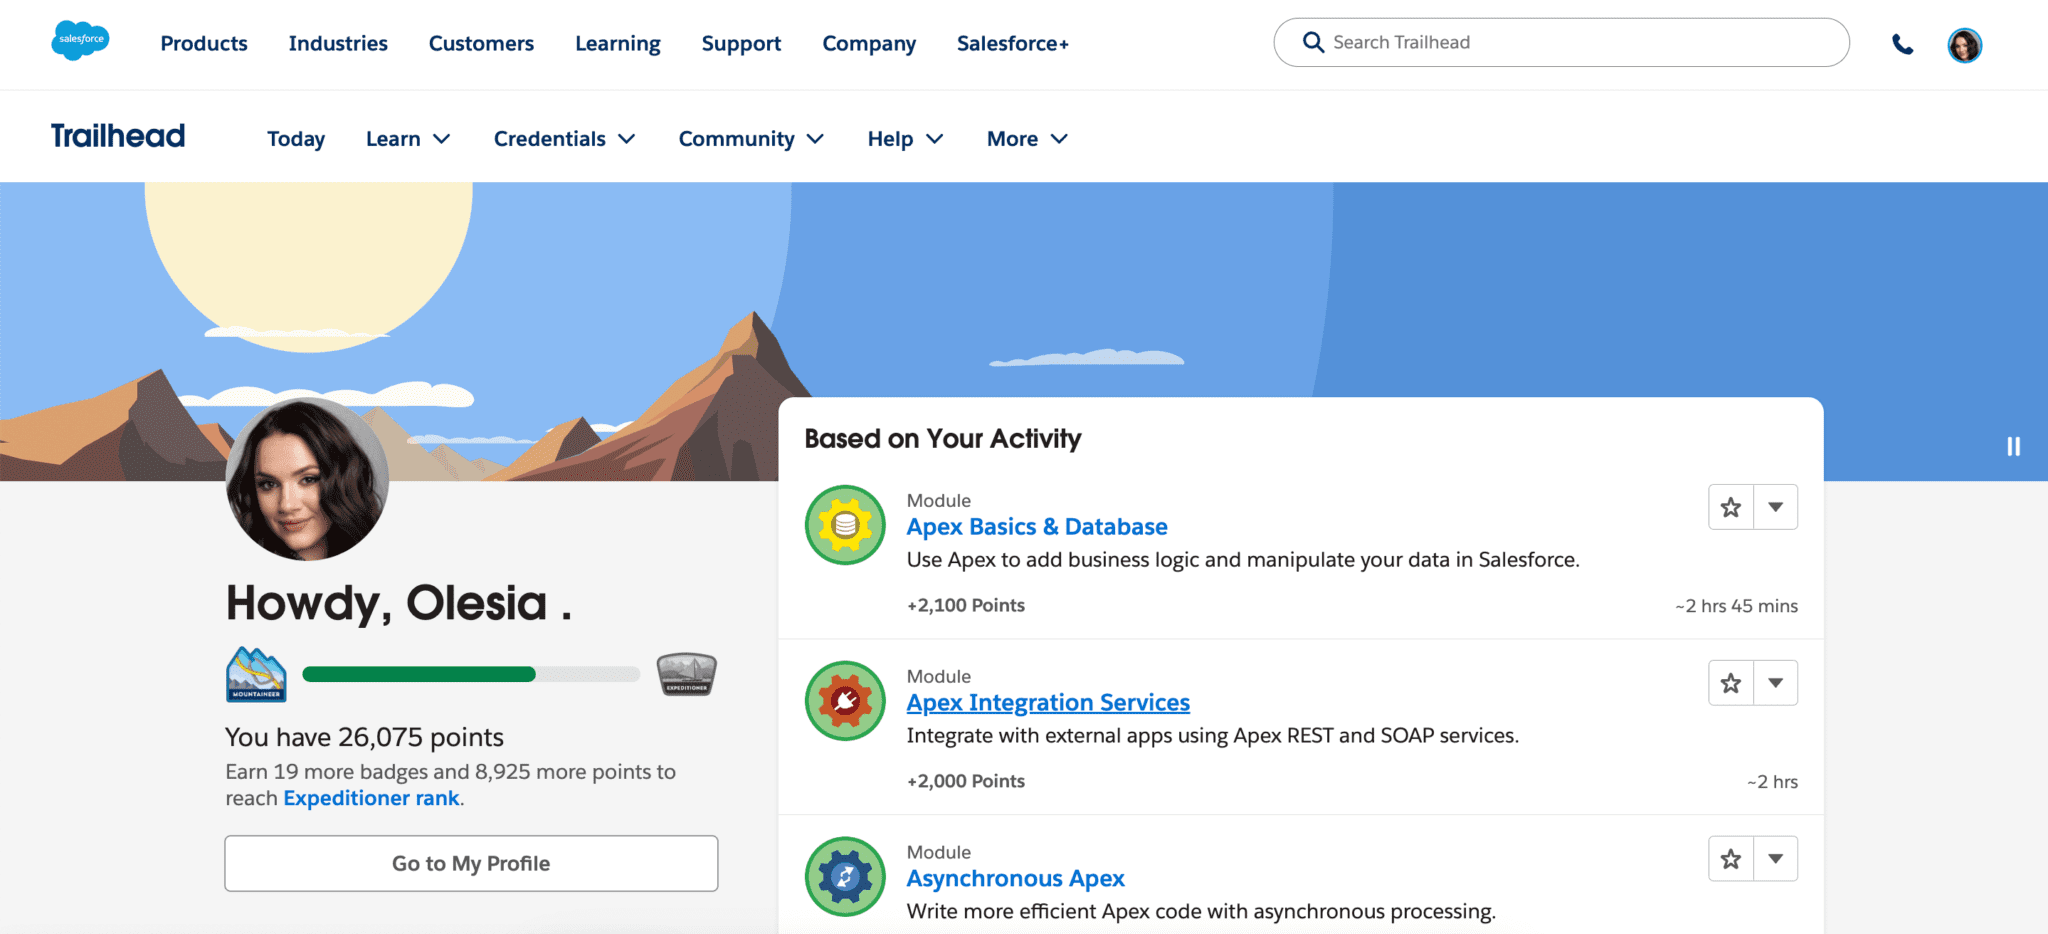
Task: Click the search magnifier icon
Action: [x=1313, y=42]
